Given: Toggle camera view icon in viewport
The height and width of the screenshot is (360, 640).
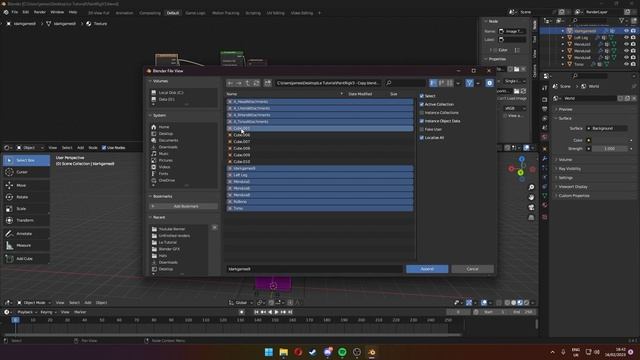Looking at the screenshot, I should point(531,207).
